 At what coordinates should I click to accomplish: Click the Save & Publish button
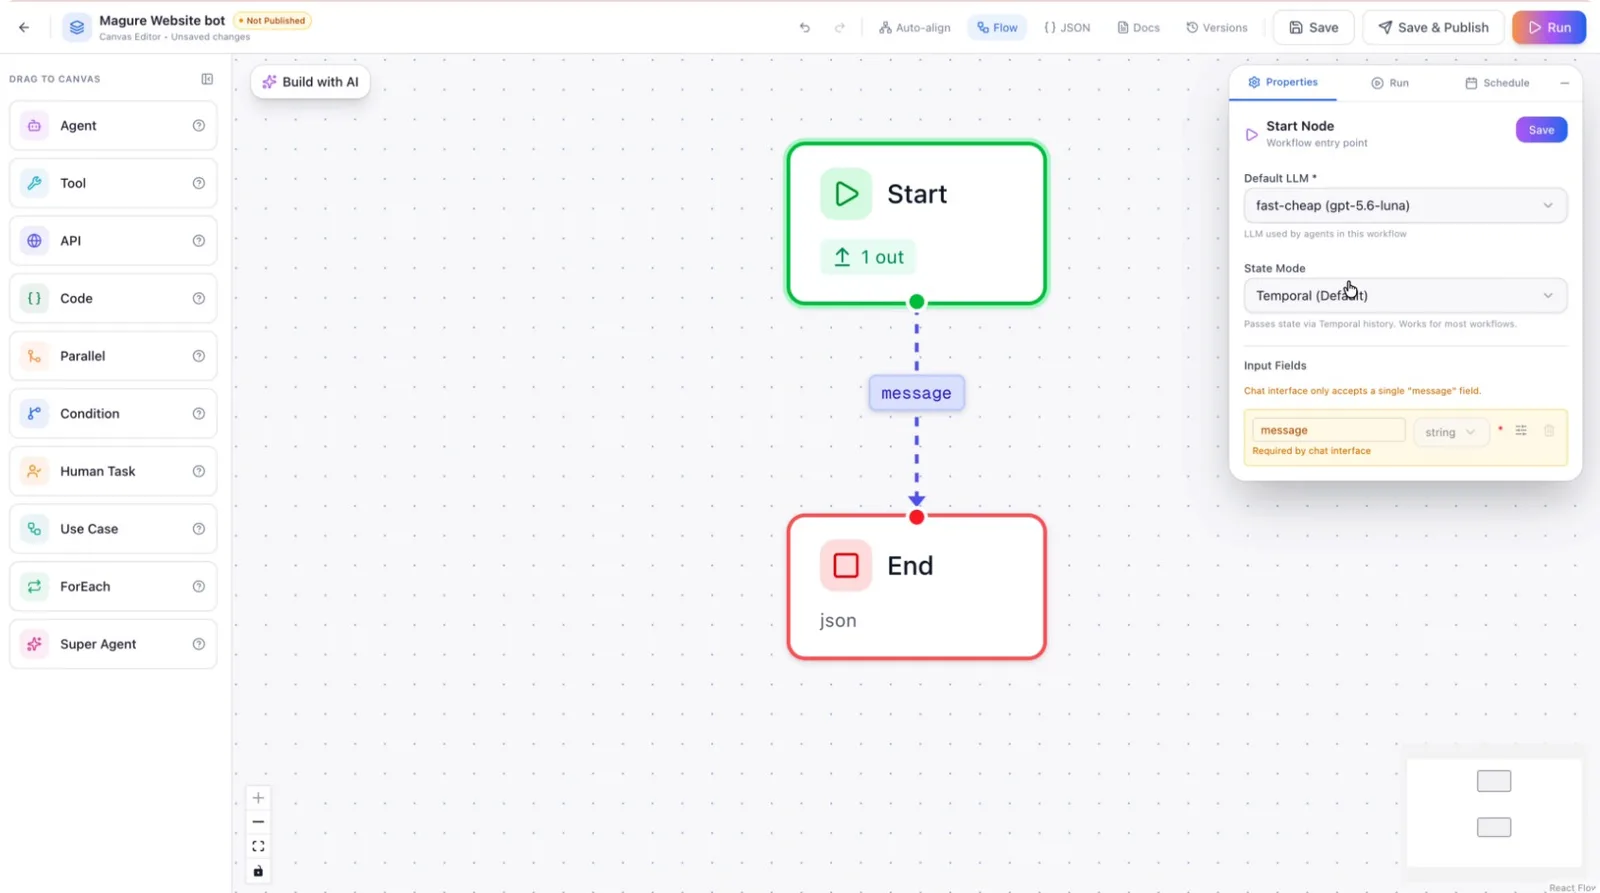pyautogui.click(x=1433, y=27)
